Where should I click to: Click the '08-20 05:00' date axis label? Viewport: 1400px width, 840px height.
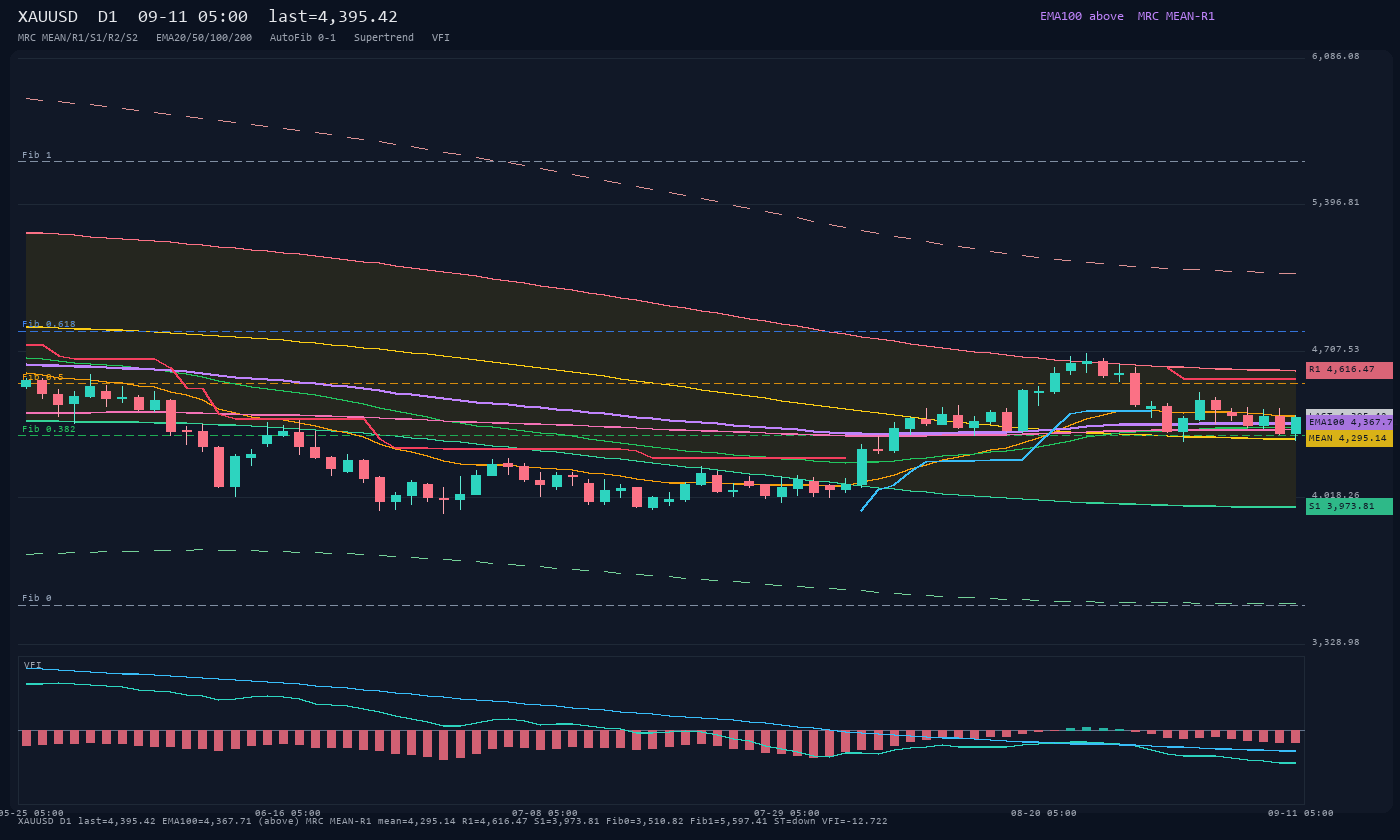pos(1044,813)
